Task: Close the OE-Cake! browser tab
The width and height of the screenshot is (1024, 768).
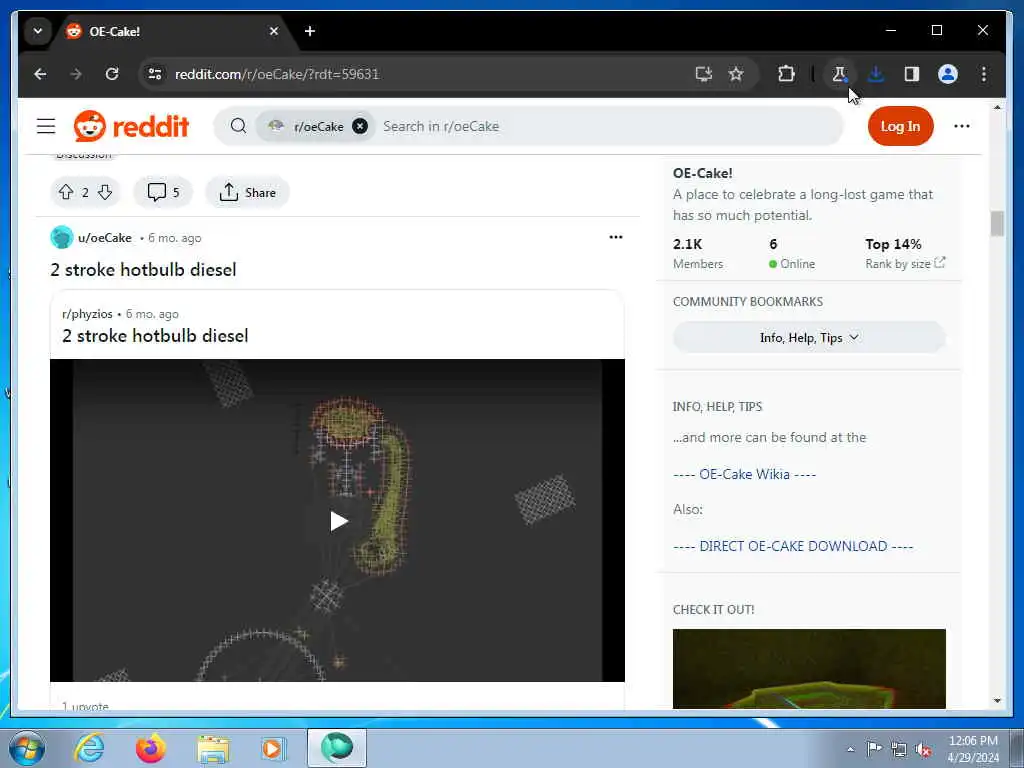Action: click(x=274, y=31)
